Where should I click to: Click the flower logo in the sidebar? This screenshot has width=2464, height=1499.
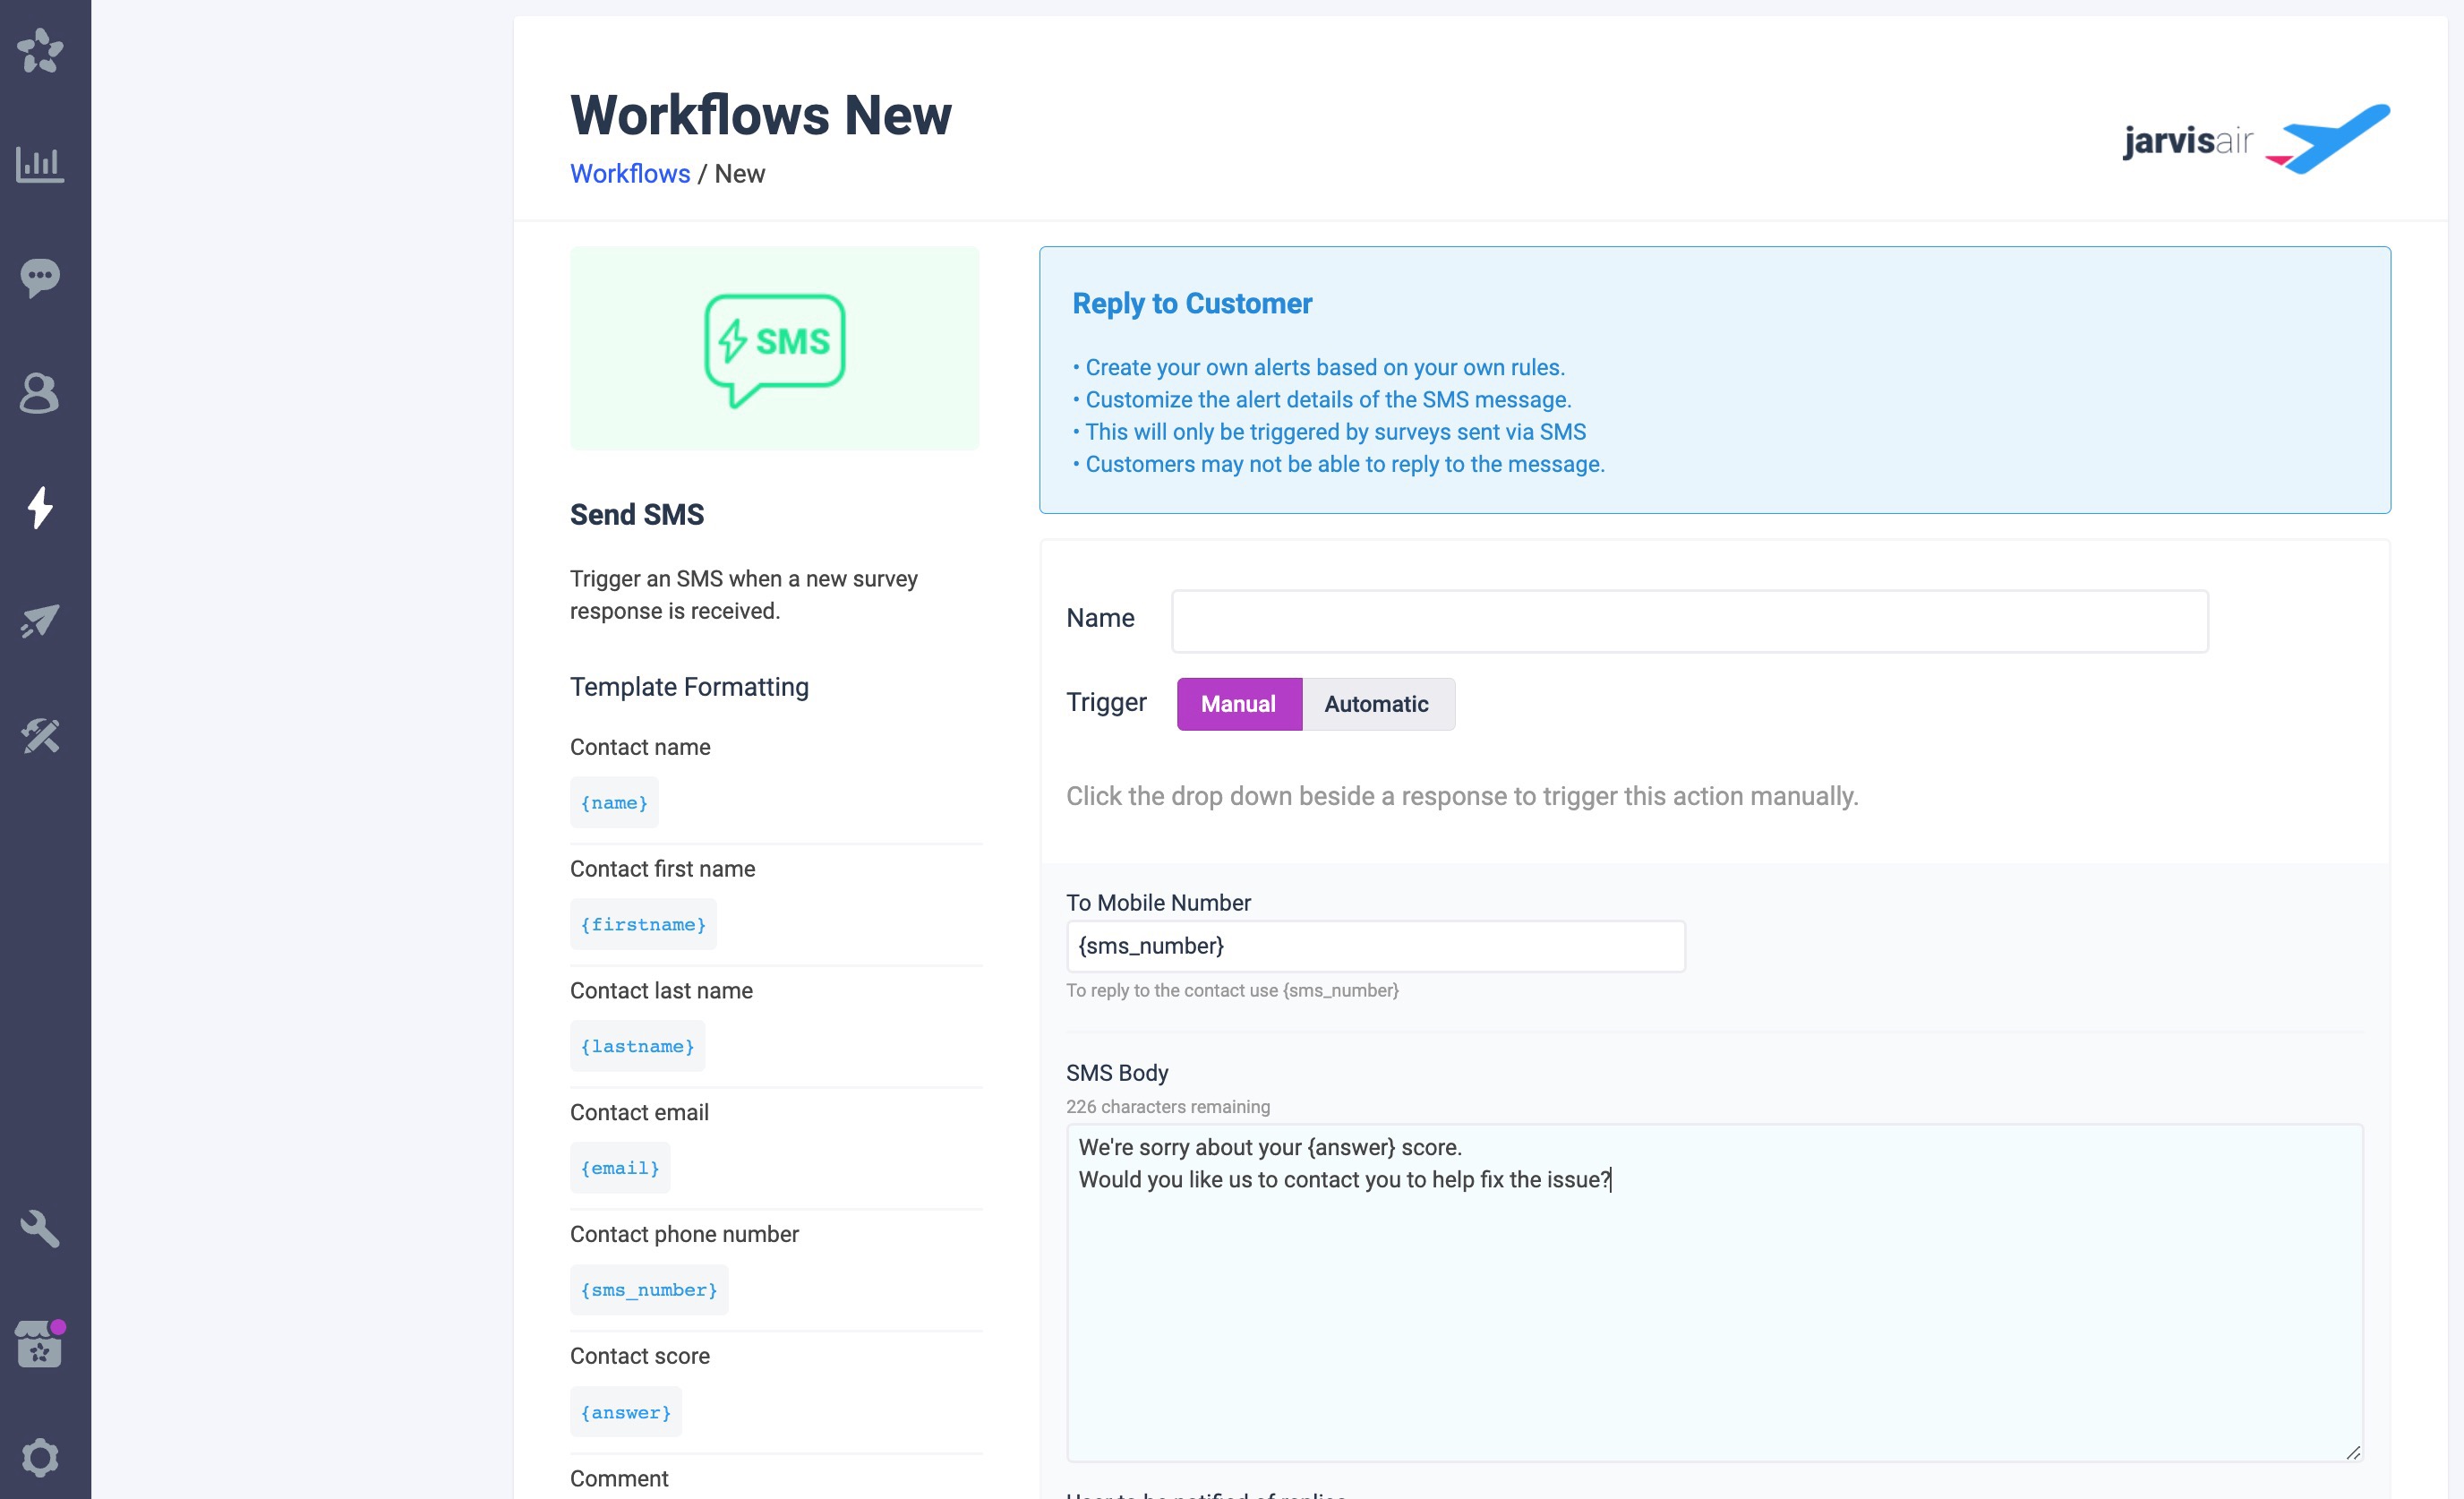tap(40, 50)
